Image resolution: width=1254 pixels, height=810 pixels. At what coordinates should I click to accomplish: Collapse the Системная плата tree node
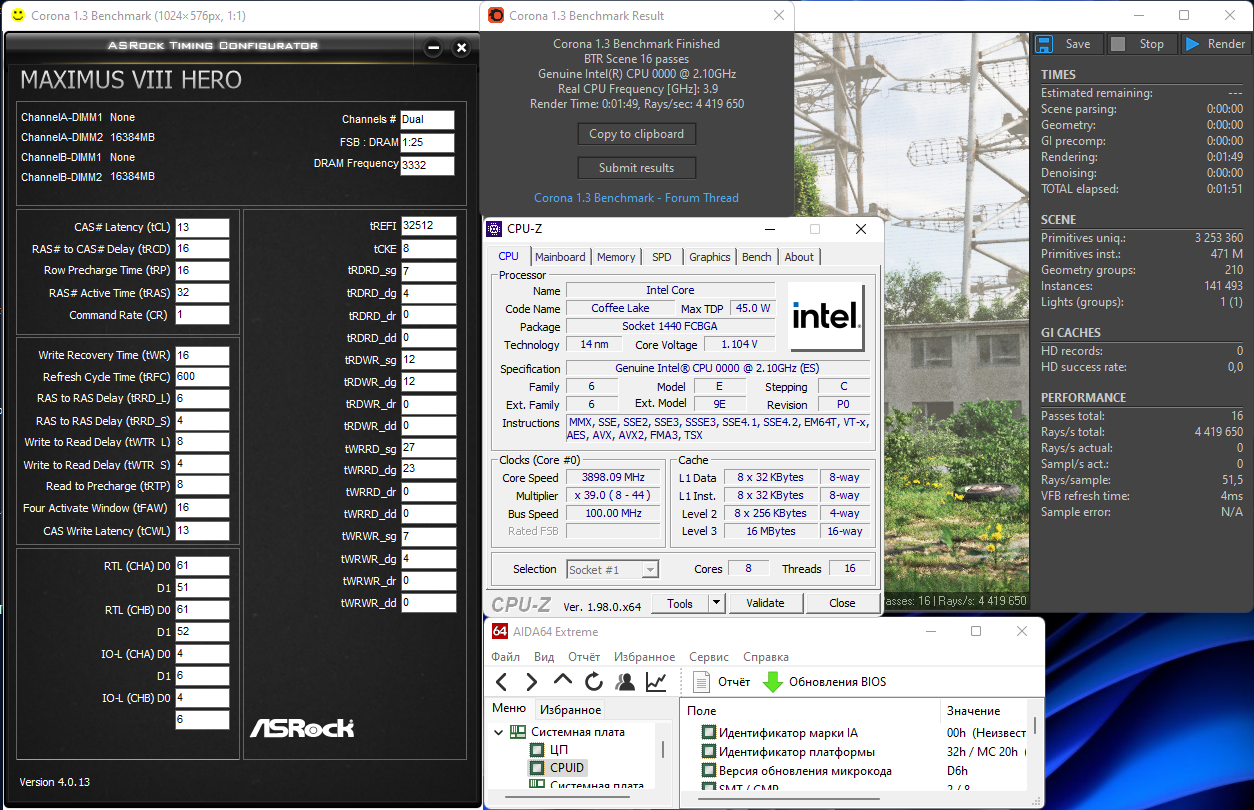[499, 732]
